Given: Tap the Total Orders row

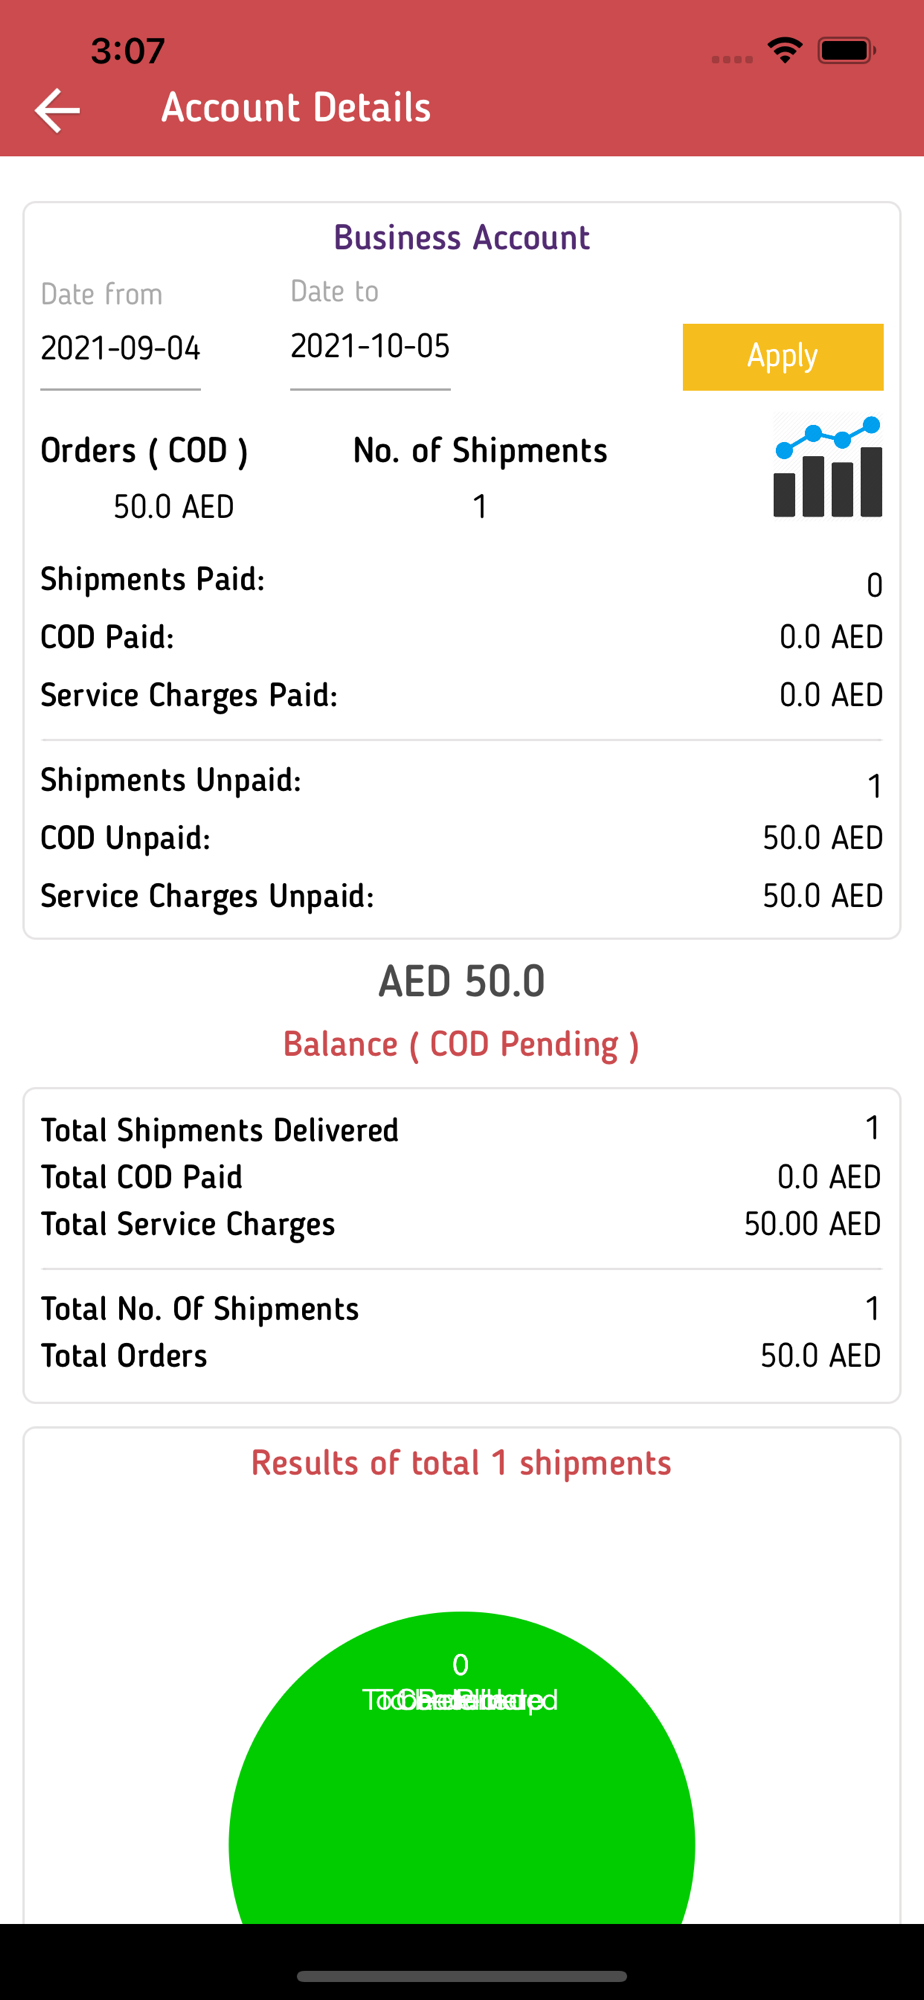Looking at the screenshot, I should point(462,1356).
